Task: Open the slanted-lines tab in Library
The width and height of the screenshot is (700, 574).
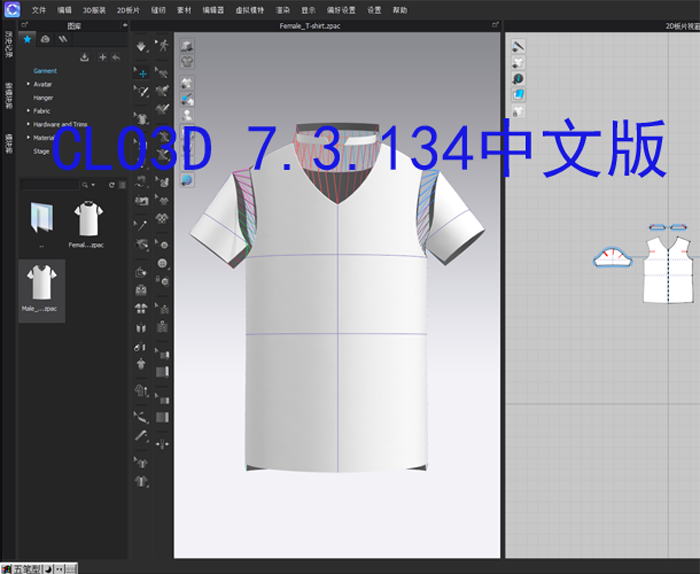Action: (63, 39)
